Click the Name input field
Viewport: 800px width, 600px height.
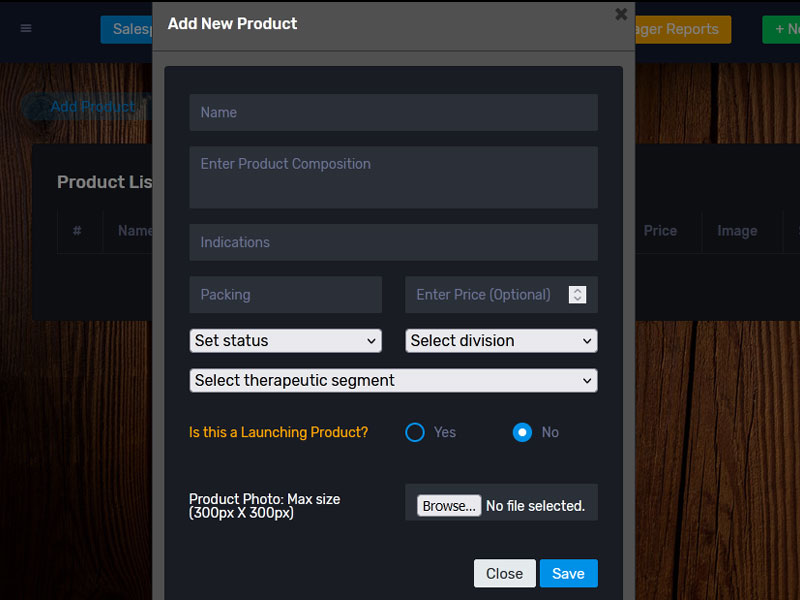point(393,113)
